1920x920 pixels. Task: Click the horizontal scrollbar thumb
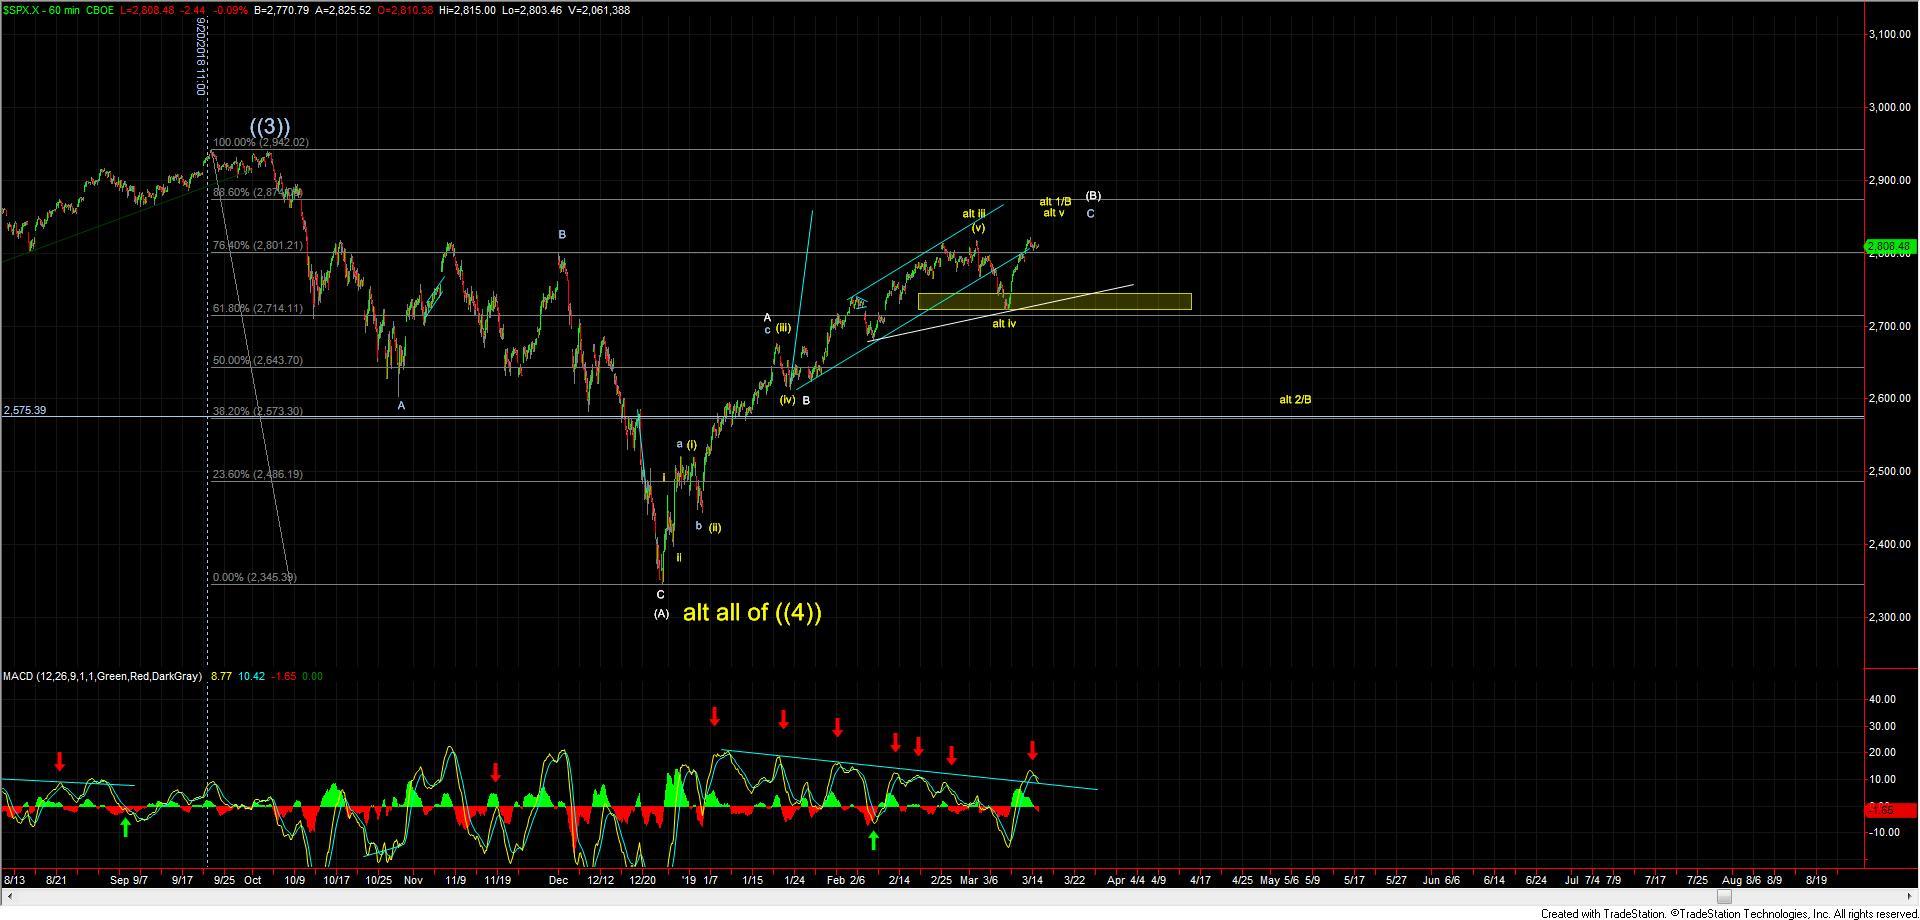(1725, 896)
